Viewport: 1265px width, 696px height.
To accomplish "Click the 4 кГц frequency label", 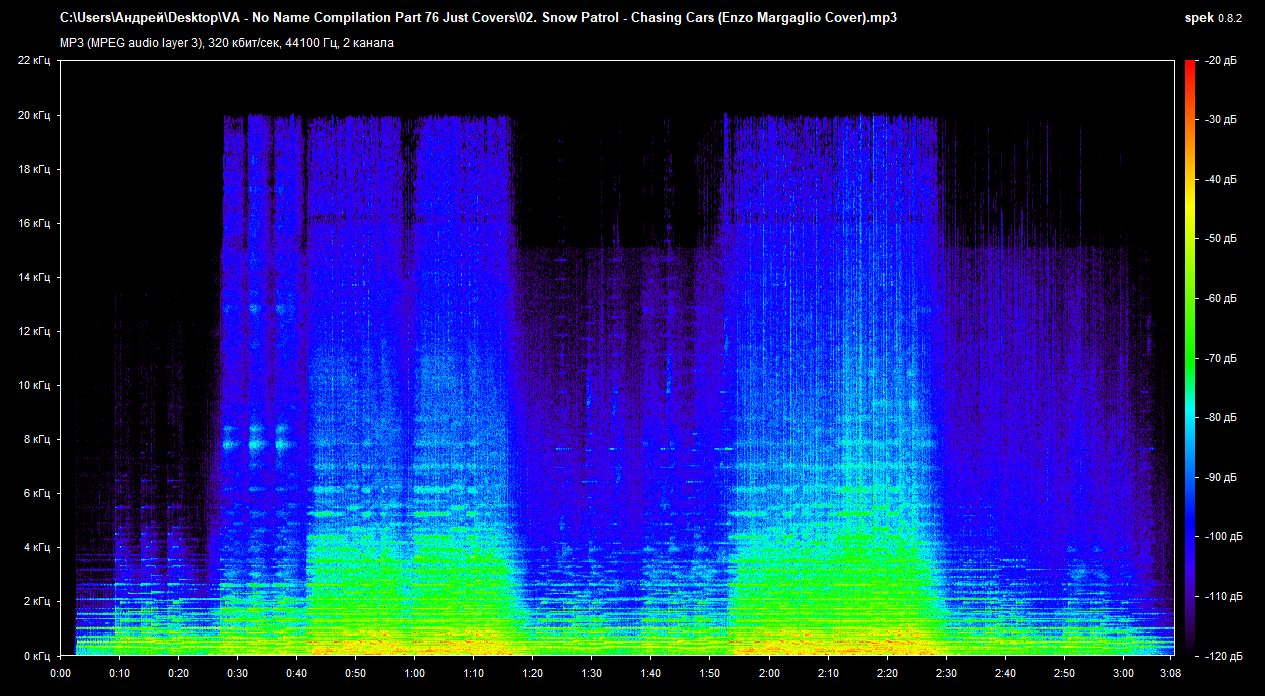I will point(36,547).
